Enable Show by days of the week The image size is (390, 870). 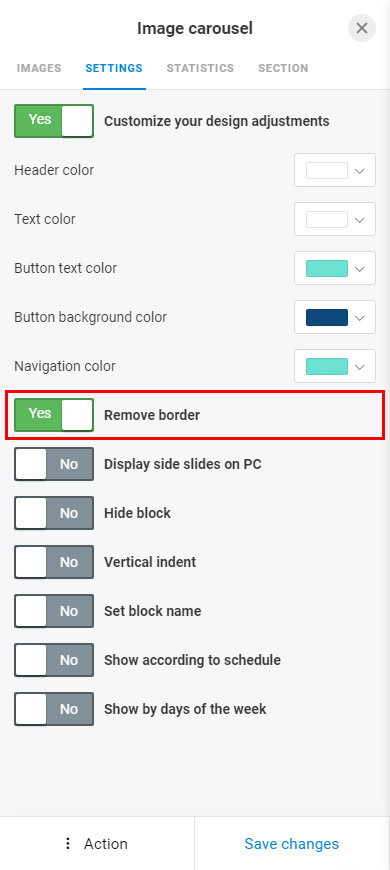point(54,709)
